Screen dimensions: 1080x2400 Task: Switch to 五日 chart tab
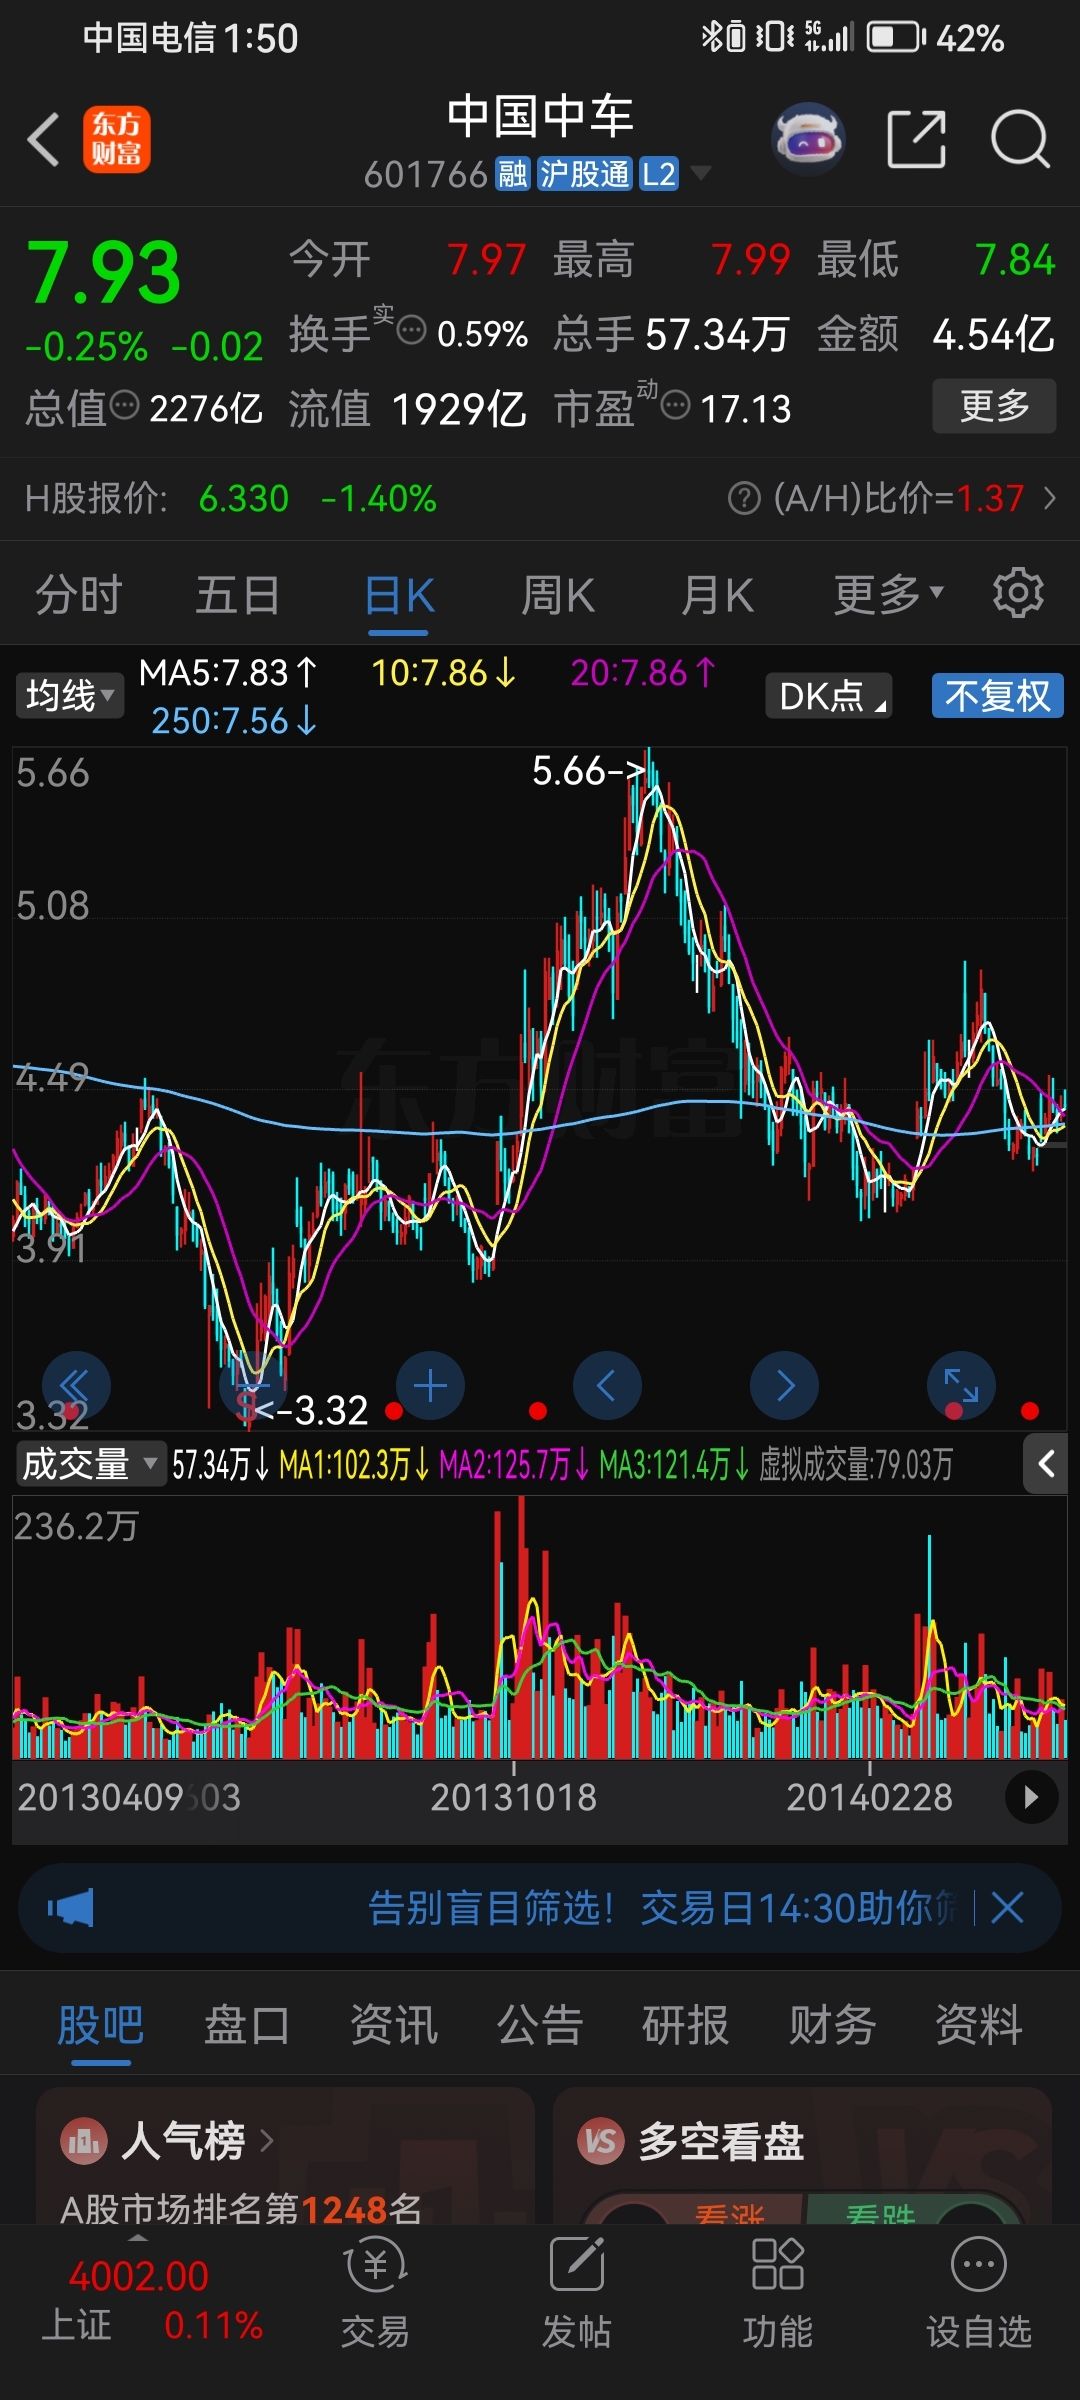[x=238, y=595]
